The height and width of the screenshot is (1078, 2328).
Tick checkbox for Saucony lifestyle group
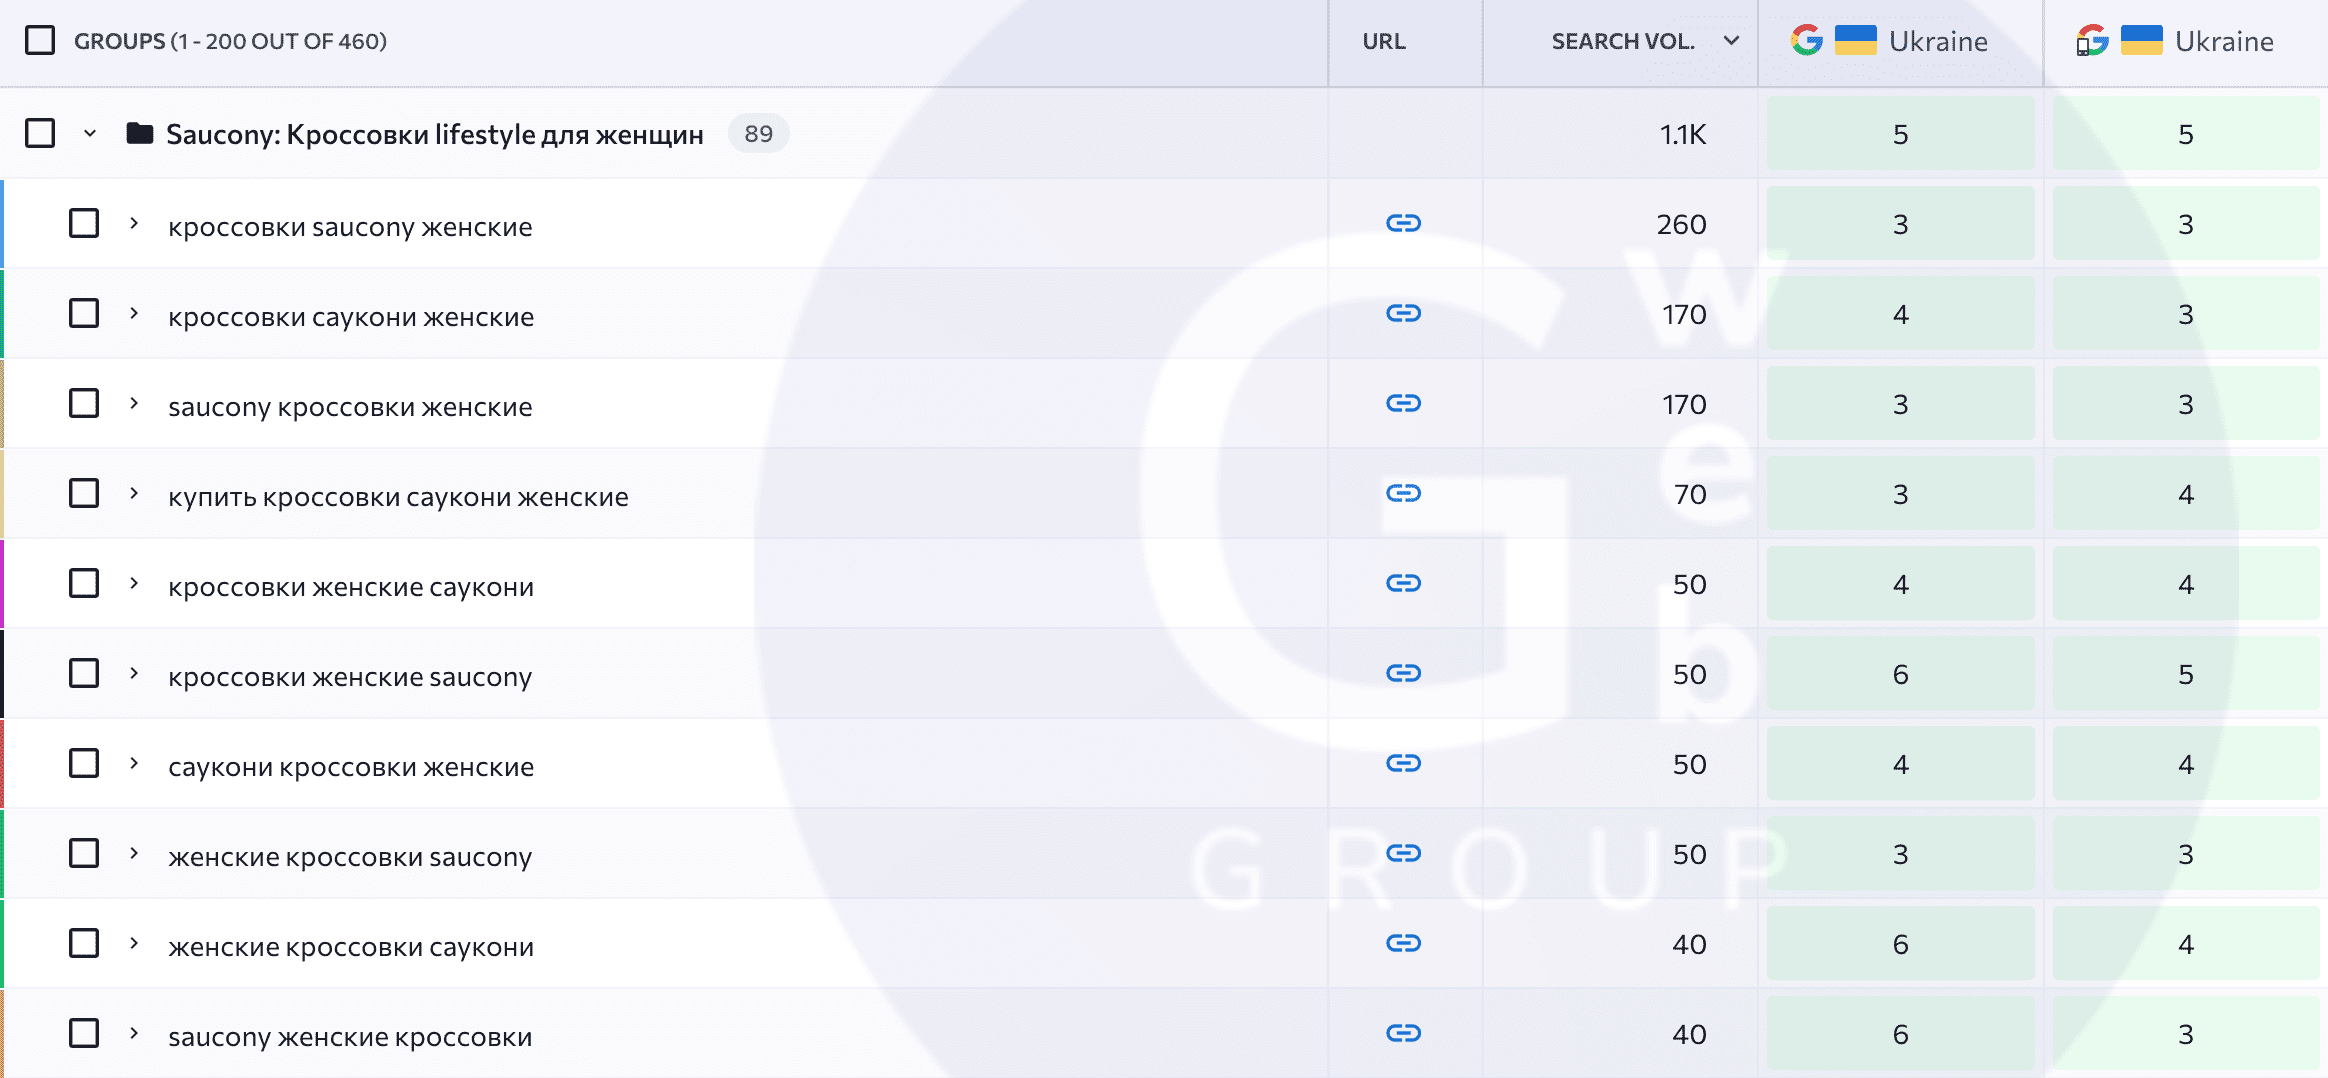click(x=40, y=133)
